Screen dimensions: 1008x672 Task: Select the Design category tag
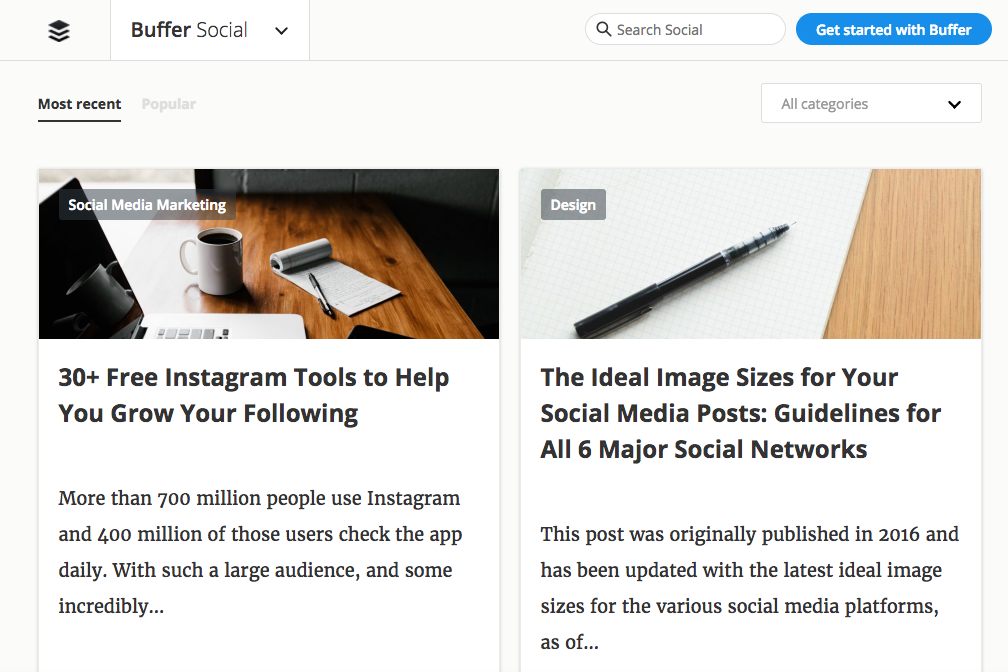tap(573, 205)
